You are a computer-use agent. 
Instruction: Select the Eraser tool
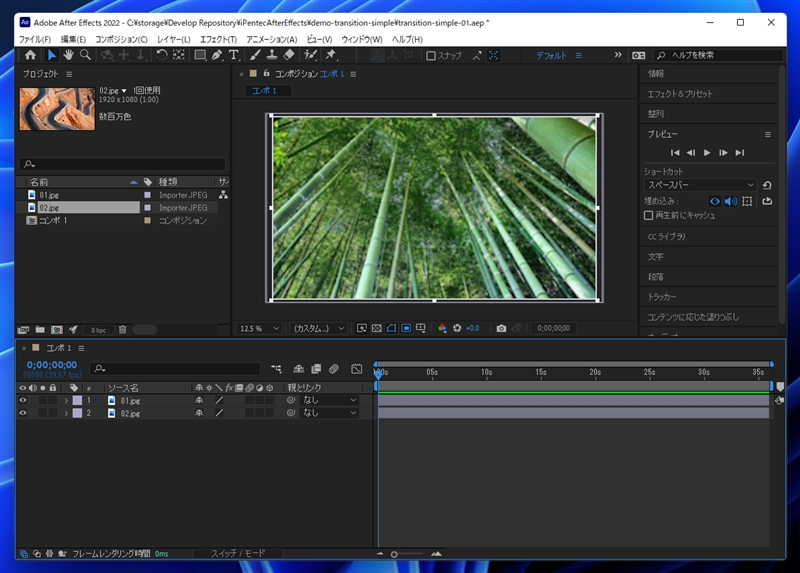point(289,55)
